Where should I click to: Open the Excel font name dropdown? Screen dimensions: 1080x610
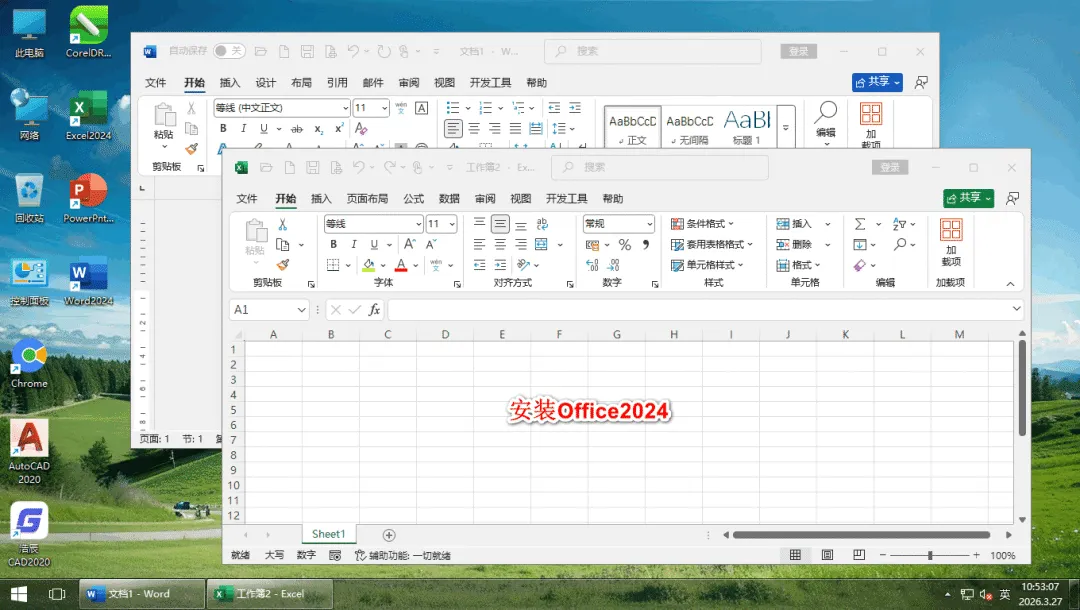418,224
